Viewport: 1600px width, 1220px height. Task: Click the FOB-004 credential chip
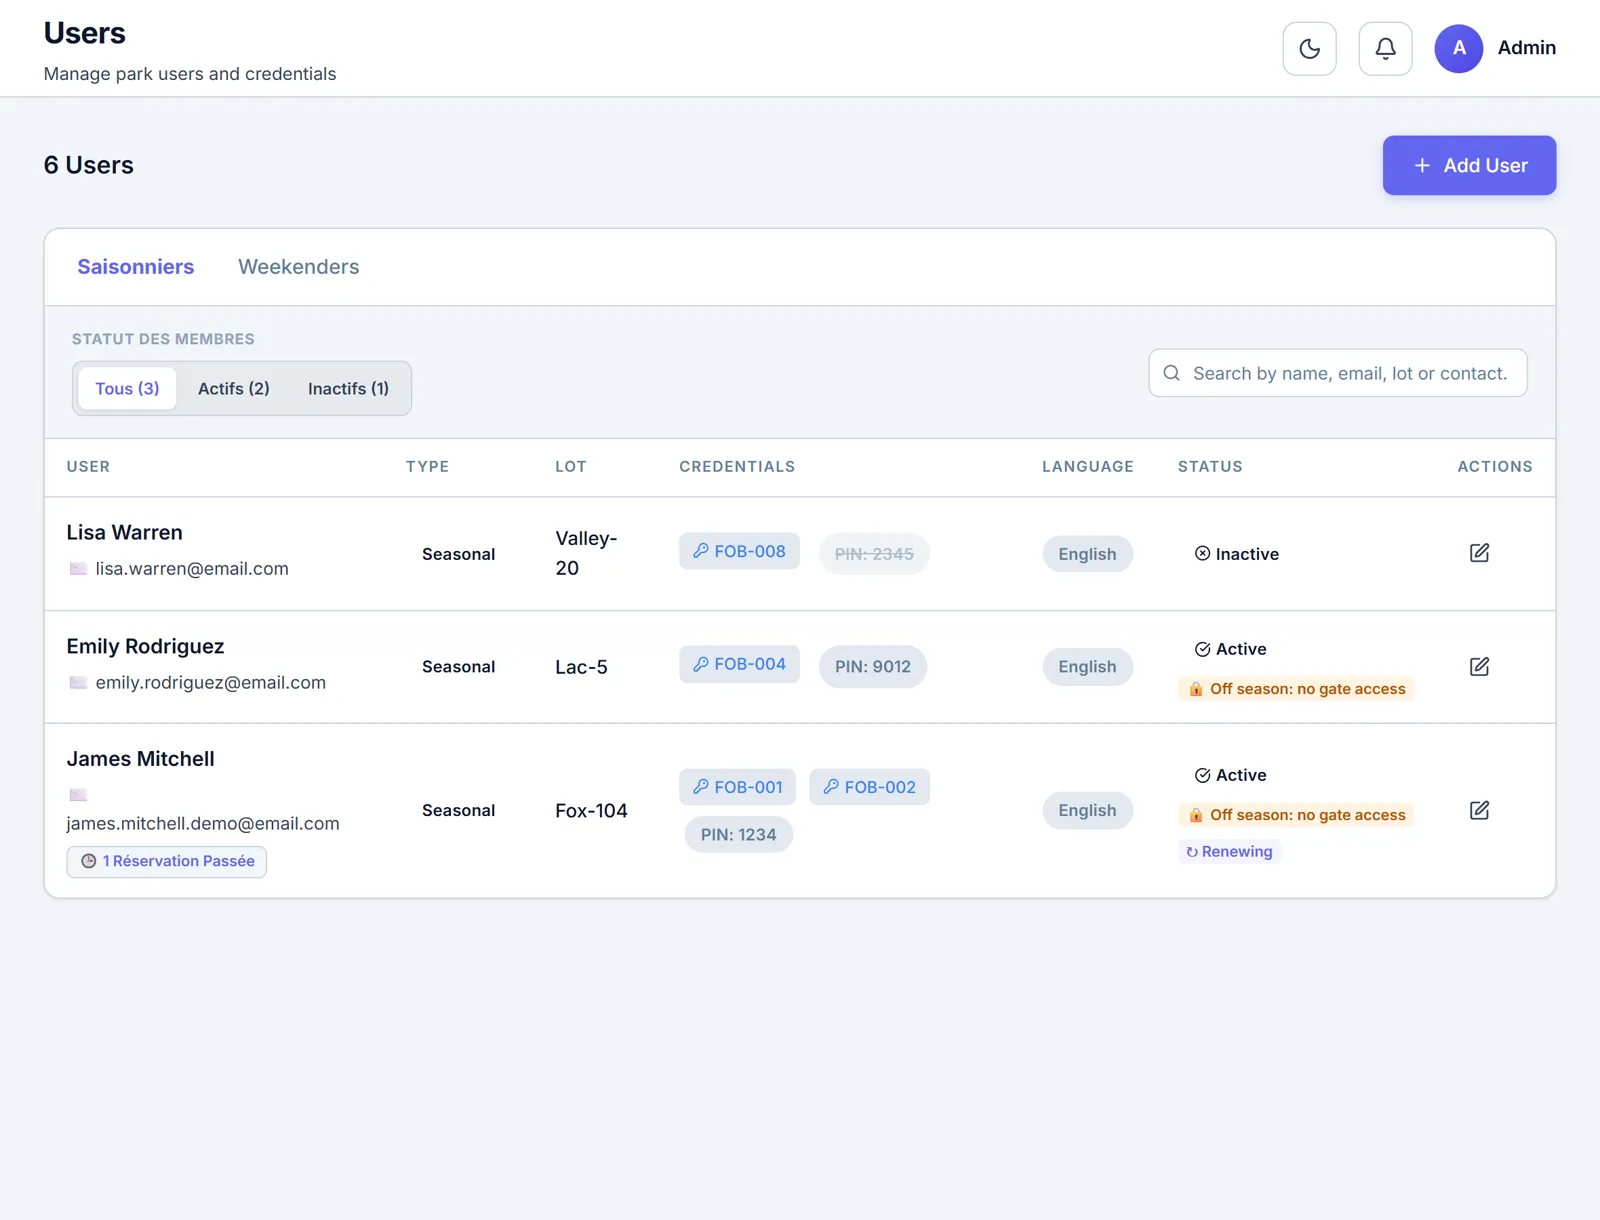(739, 664)
